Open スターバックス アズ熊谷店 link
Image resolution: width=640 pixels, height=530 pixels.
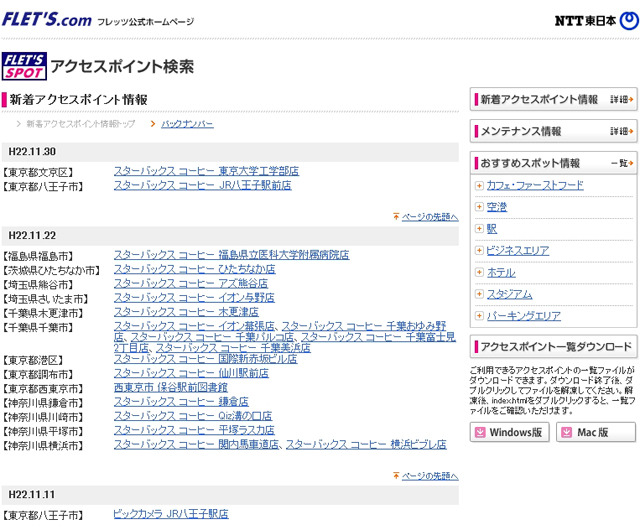[191, 283]
